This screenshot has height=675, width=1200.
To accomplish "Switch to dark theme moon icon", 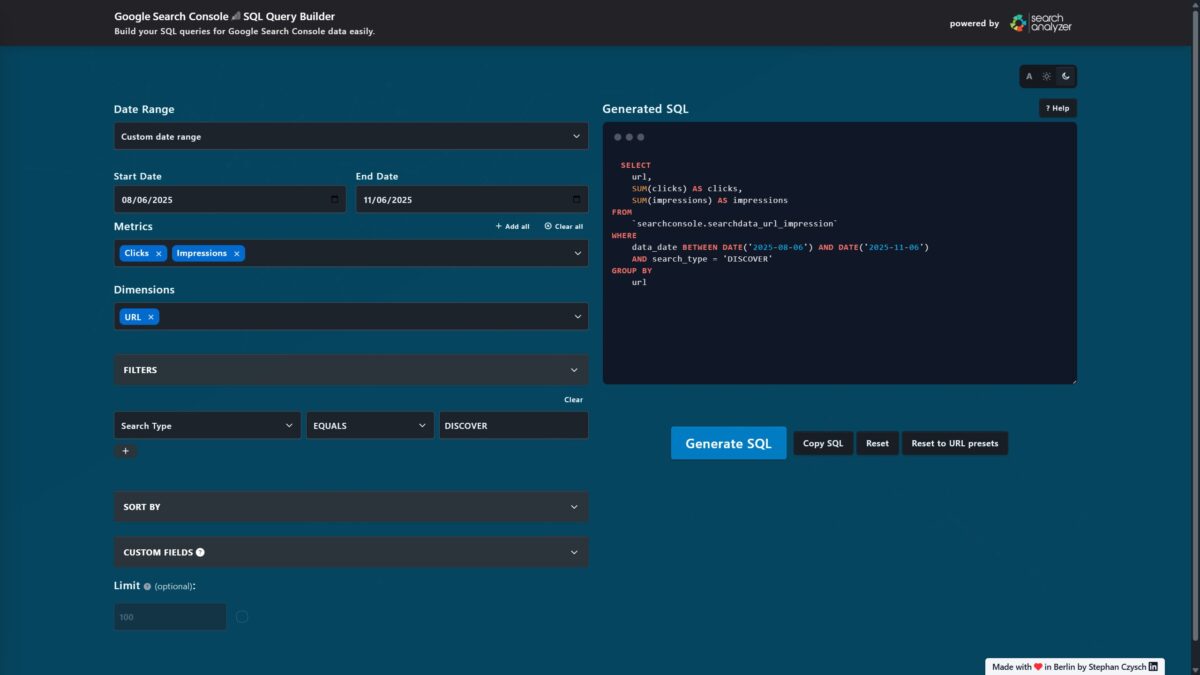I will (1066, 76).
